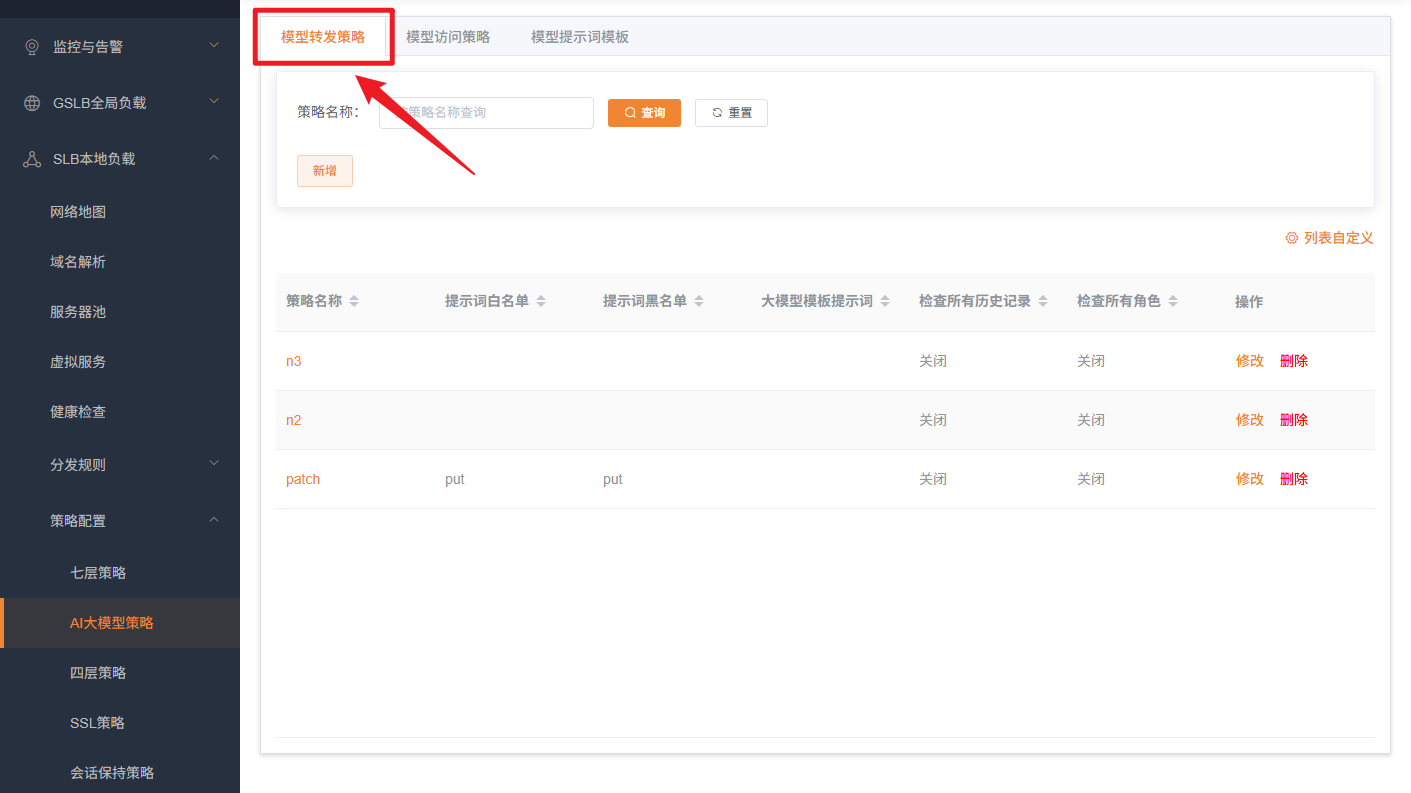This screenshot has width=1411, height=793.
Task: Click the SLB本地负载 network icon
Action: click(x=32, y=159)
